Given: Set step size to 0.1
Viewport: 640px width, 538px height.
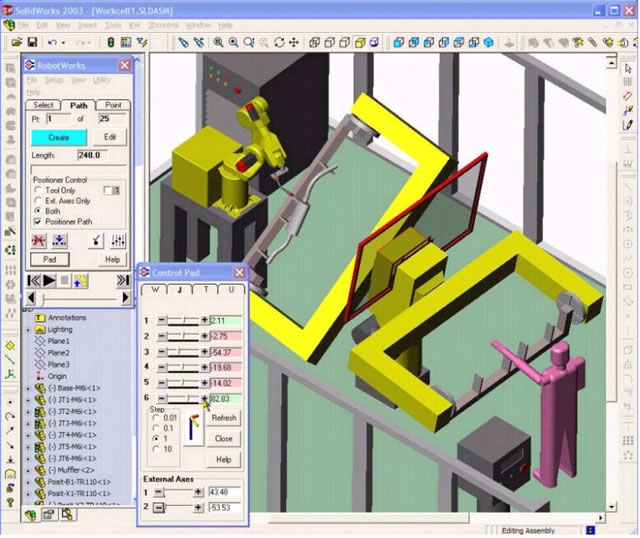Looking at the screenshot, I should [x=156, y=428].
